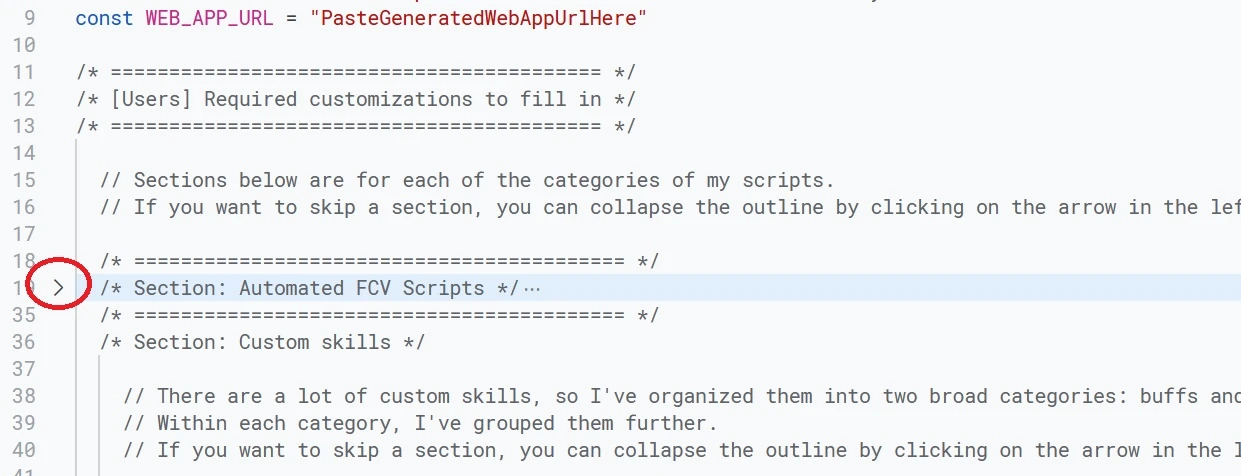Click line number 36 in the gutter

pyautogui.click(x=23, y=342)
